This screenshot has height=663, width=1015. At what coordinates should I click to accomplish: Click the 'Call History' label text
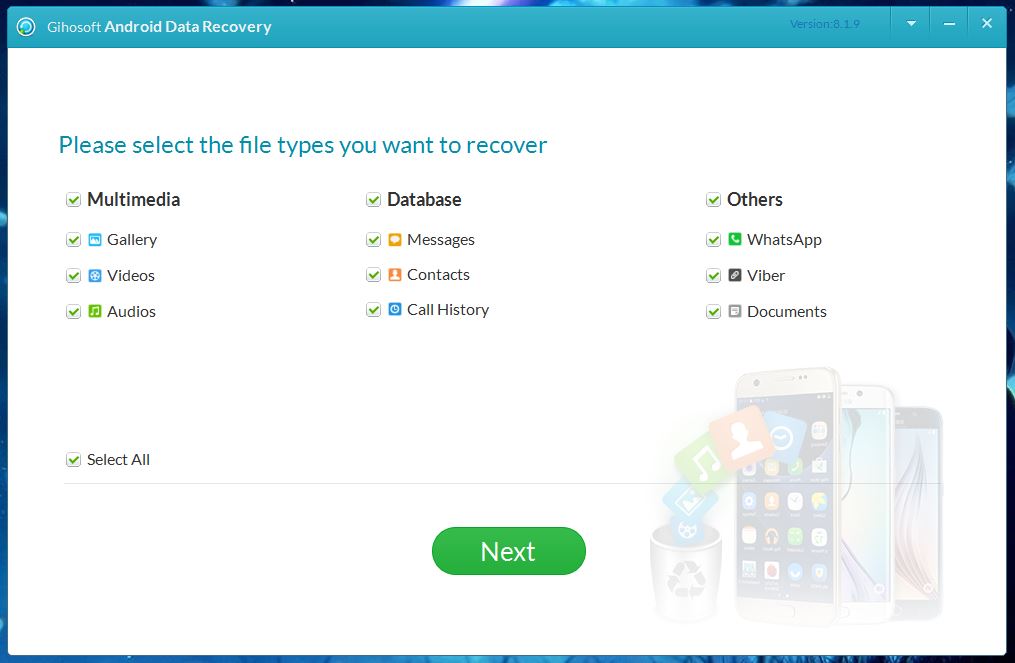[448, 310]
